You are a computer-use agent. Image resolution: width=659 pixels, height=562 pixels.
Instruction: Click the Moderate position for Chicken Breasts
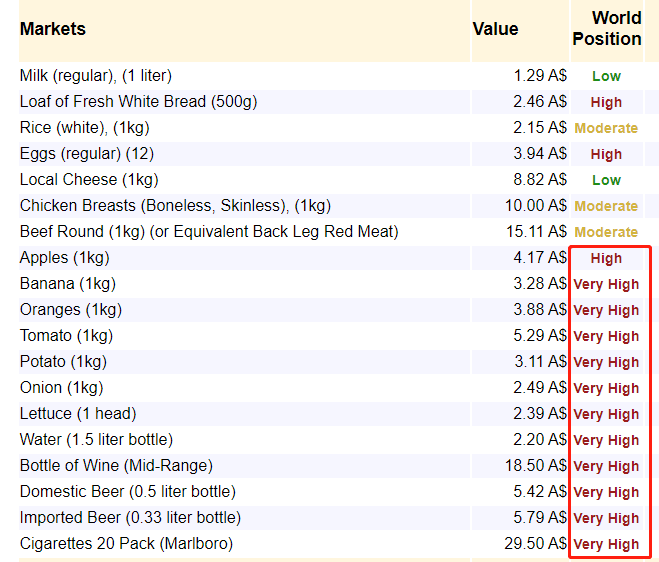pyautogui.click(x=606, y=206)
